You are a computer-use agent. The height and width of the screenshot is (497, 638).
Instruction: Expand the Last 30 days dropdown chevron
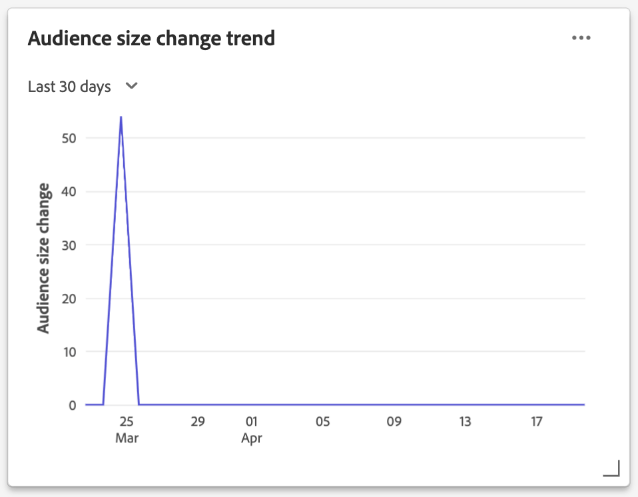coord(132,86)
